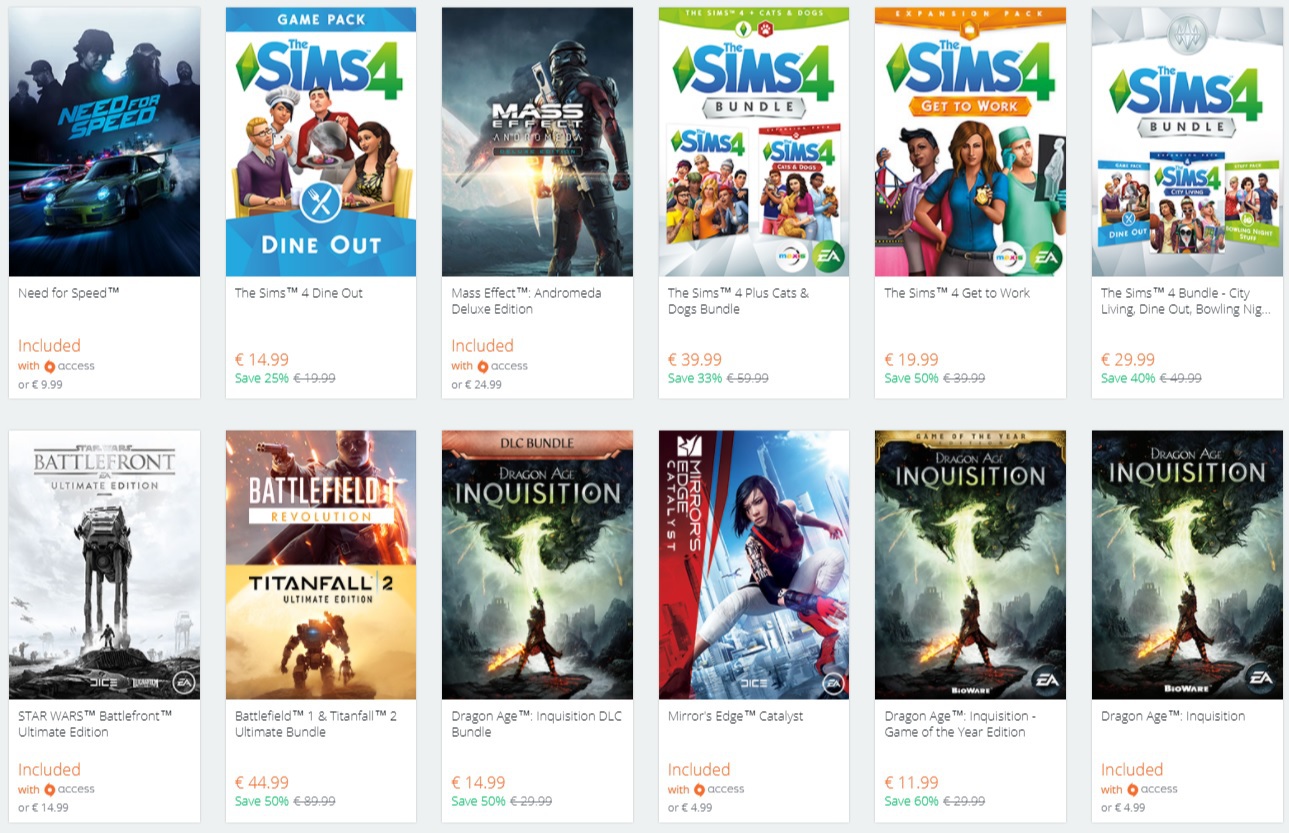Viewport: 1289px width, 833px height.
Task: Open The Sims 4 Plus Cats & Dogs Bundle title
Action: coord(738,301)
